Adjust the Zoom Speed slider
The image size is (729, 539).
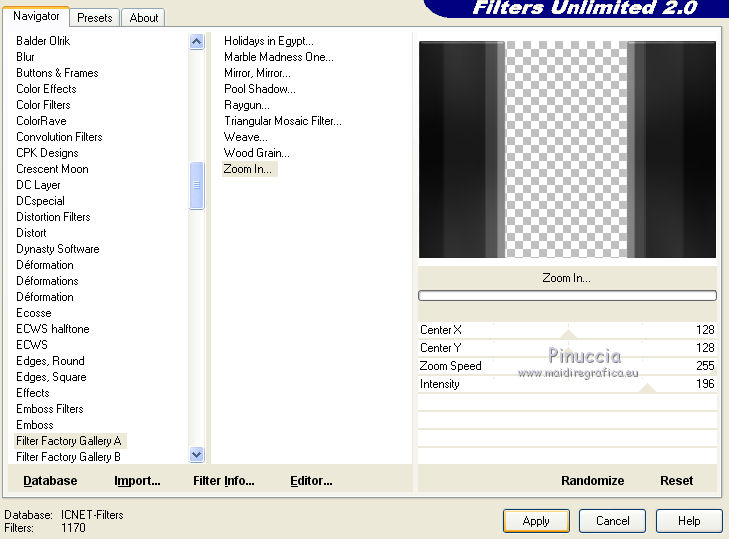pos(567,366)
